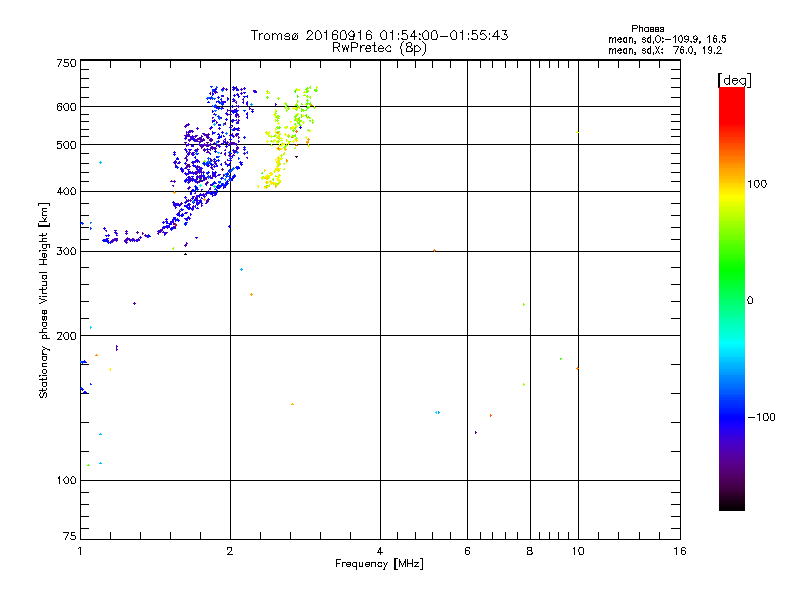Screen dimensions: 800x600
Task: Click the '1' frequency axis tick label
Action: point(80,551)
